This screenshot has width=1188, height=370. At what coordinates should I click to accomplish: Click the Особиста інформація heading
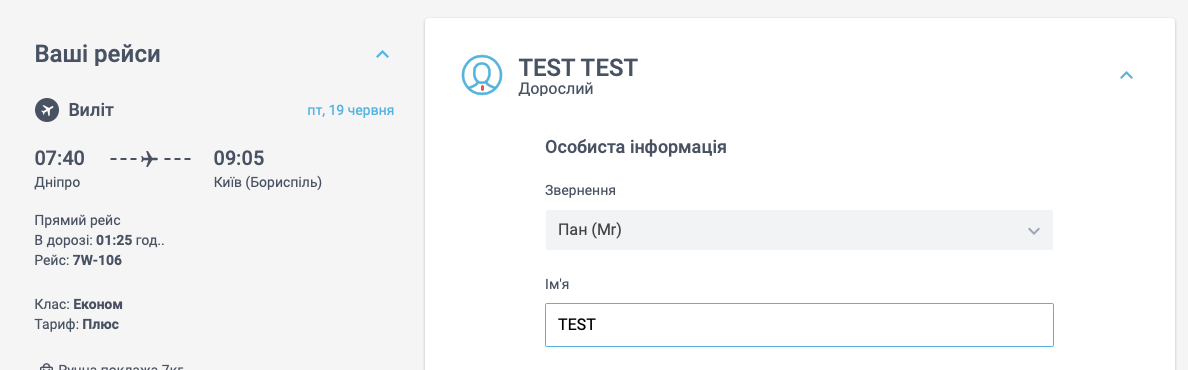pos(636,147)
